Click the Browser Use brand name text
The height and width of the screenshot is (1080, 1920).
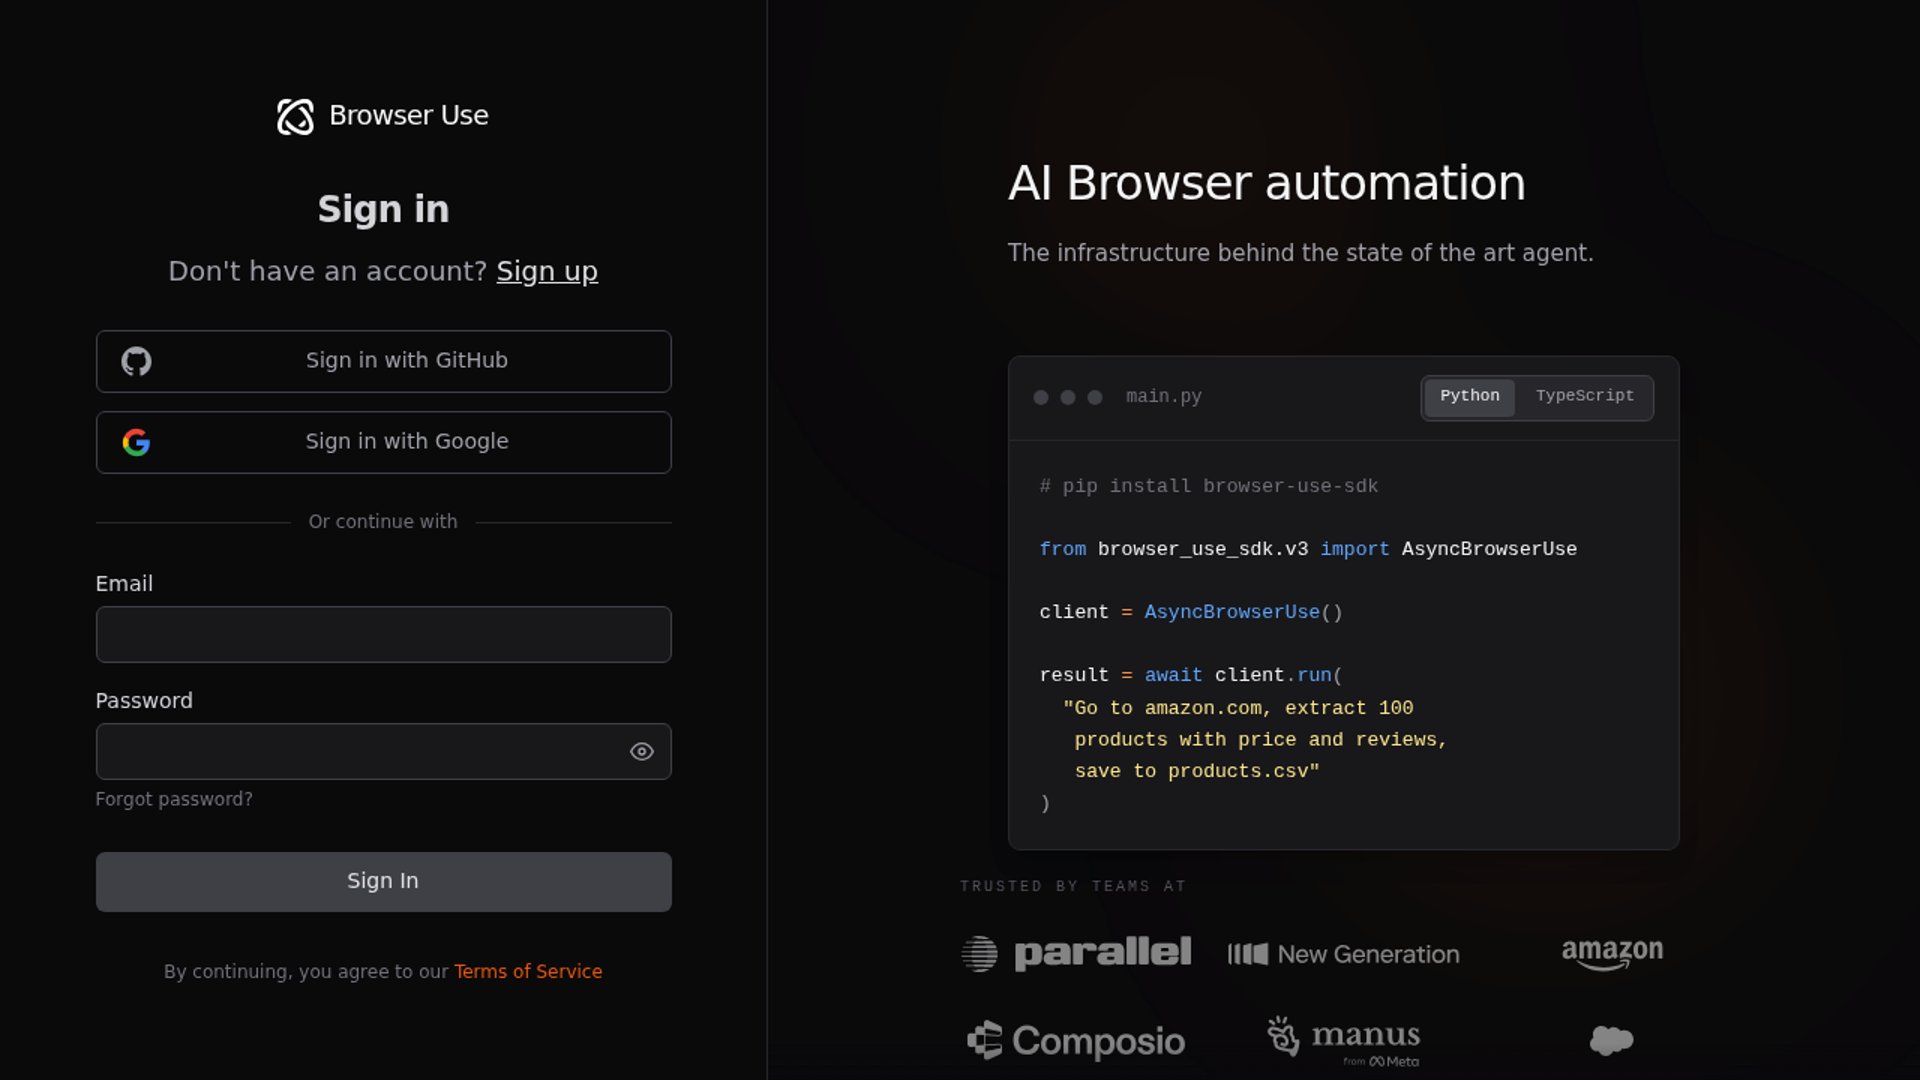409,115
